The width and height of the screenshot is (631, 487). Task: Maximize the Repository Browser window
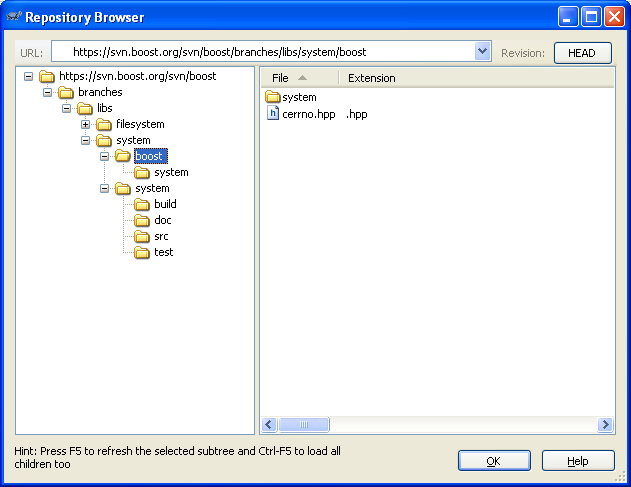tap(591, 17)
